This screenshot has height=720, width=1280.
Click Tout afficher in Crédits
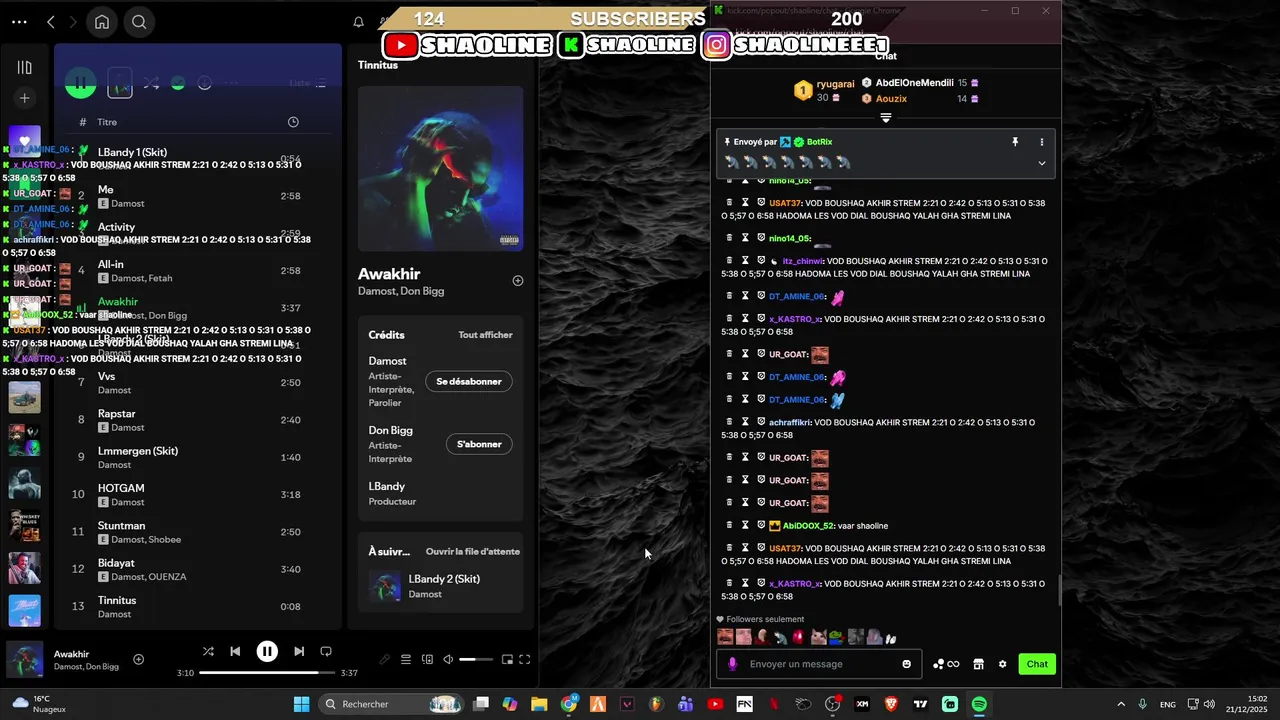(485, 335)
